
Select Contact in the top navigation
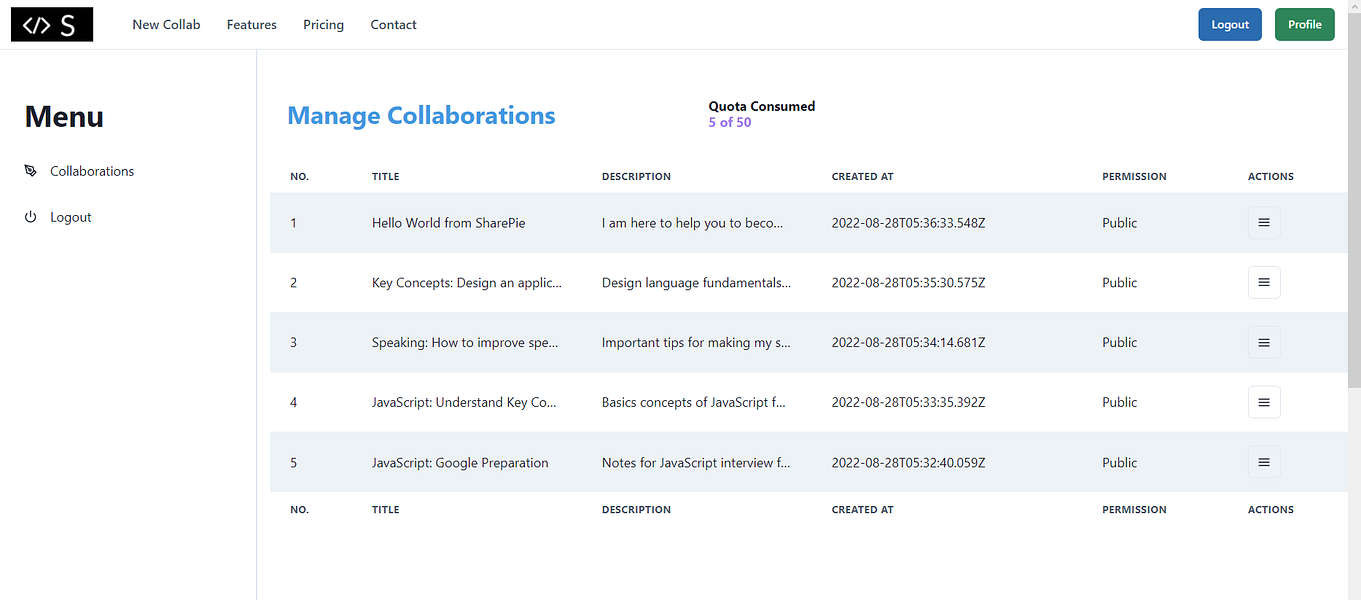coord(393,25)
